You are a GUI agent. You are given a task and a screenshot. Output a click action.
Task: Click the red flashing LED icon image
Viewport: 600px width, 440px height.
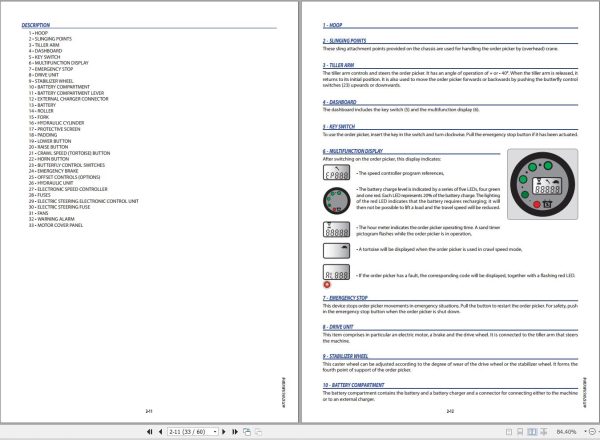tap(327, 285)
